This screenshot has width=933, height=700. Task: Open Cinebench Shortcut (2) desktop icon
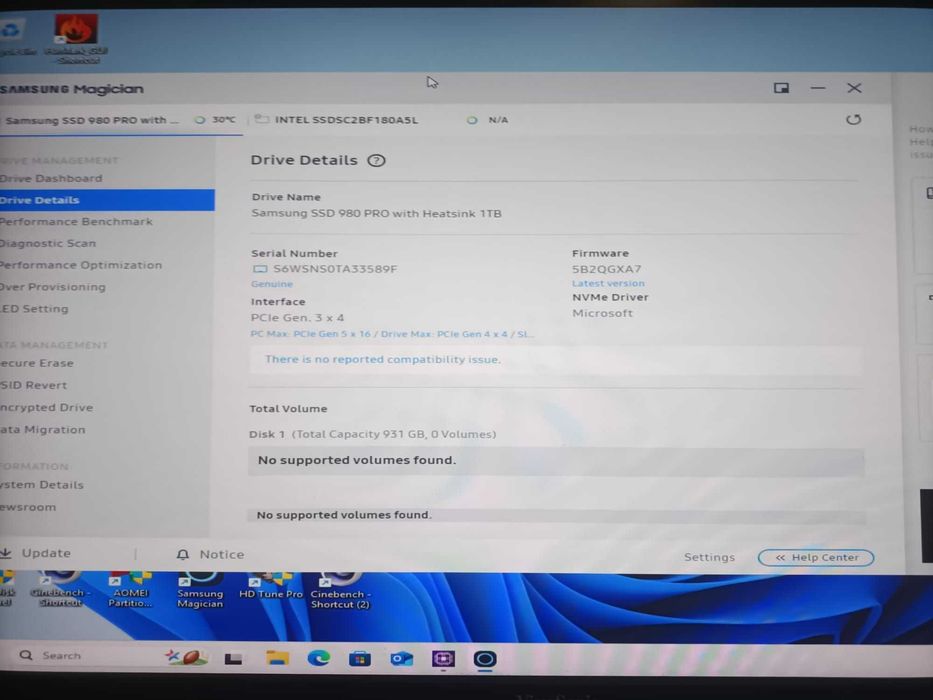pyautogui.click(x=340, y=590)
